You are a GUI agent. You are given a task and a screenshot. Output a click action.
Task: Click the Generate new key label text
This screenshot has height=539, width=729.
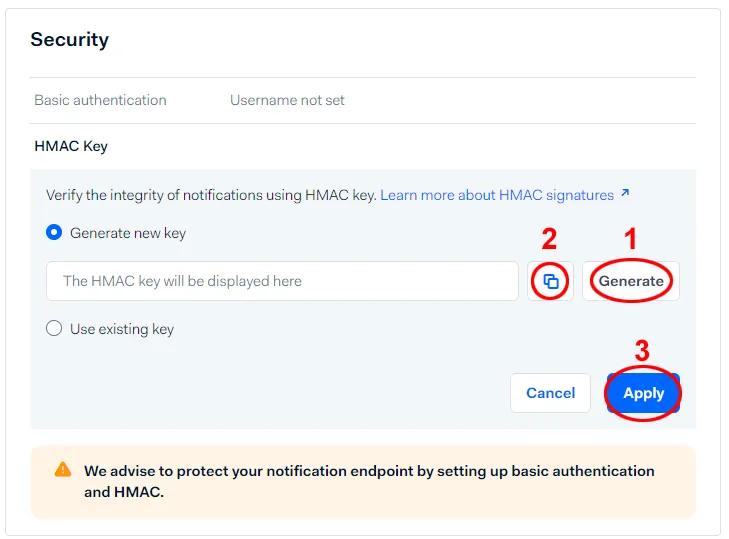click(128, 233)
